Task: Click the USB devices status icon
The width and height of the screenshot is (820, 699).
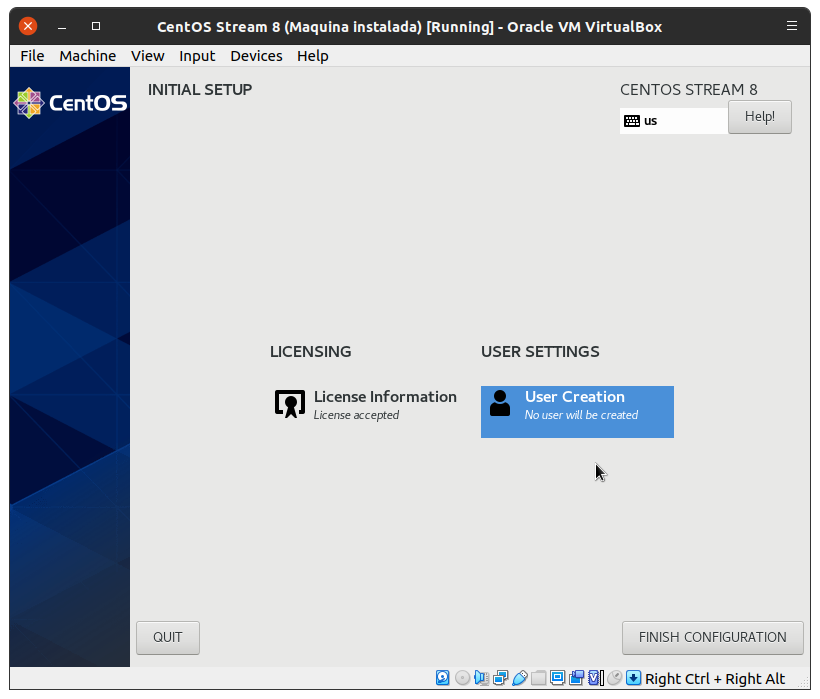Action: 519,678
